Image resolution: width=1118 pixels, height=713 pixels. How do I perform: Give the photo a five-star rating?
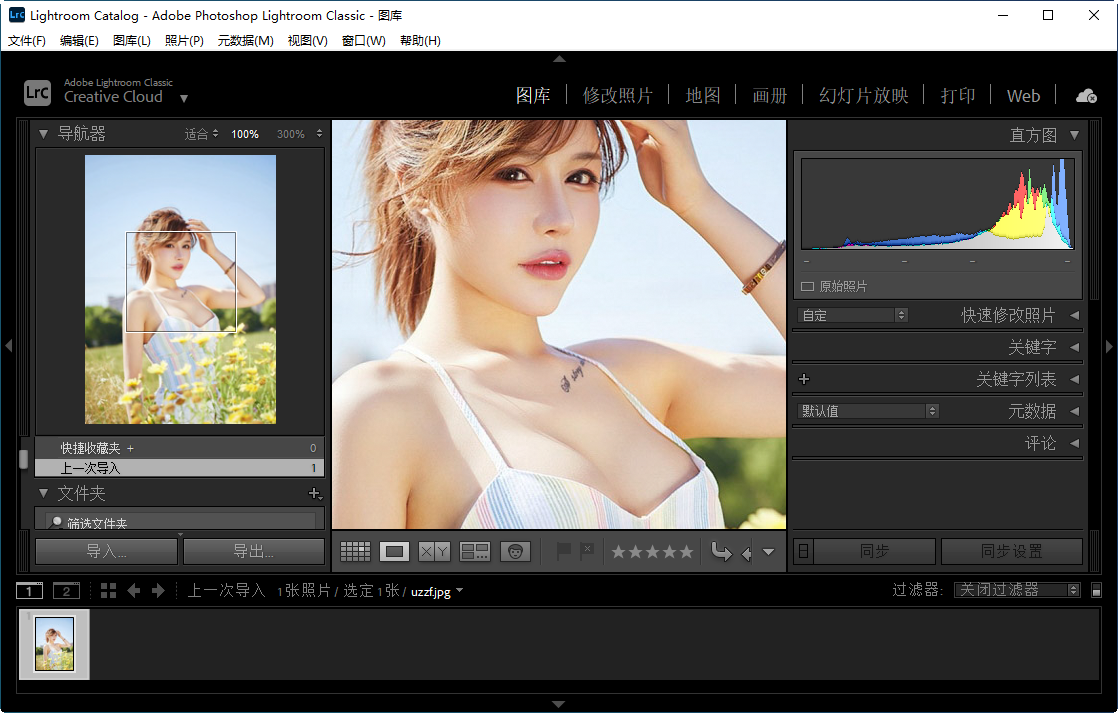(686, 550)
